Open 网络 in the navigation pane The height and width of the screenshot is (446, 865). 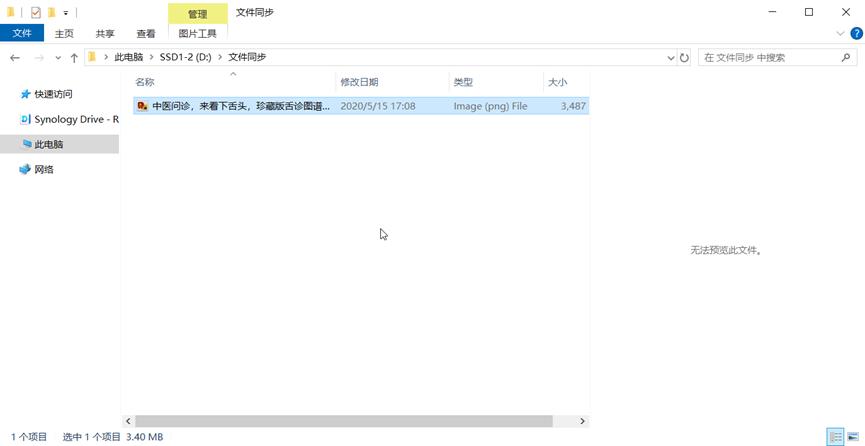pos(37,170)
